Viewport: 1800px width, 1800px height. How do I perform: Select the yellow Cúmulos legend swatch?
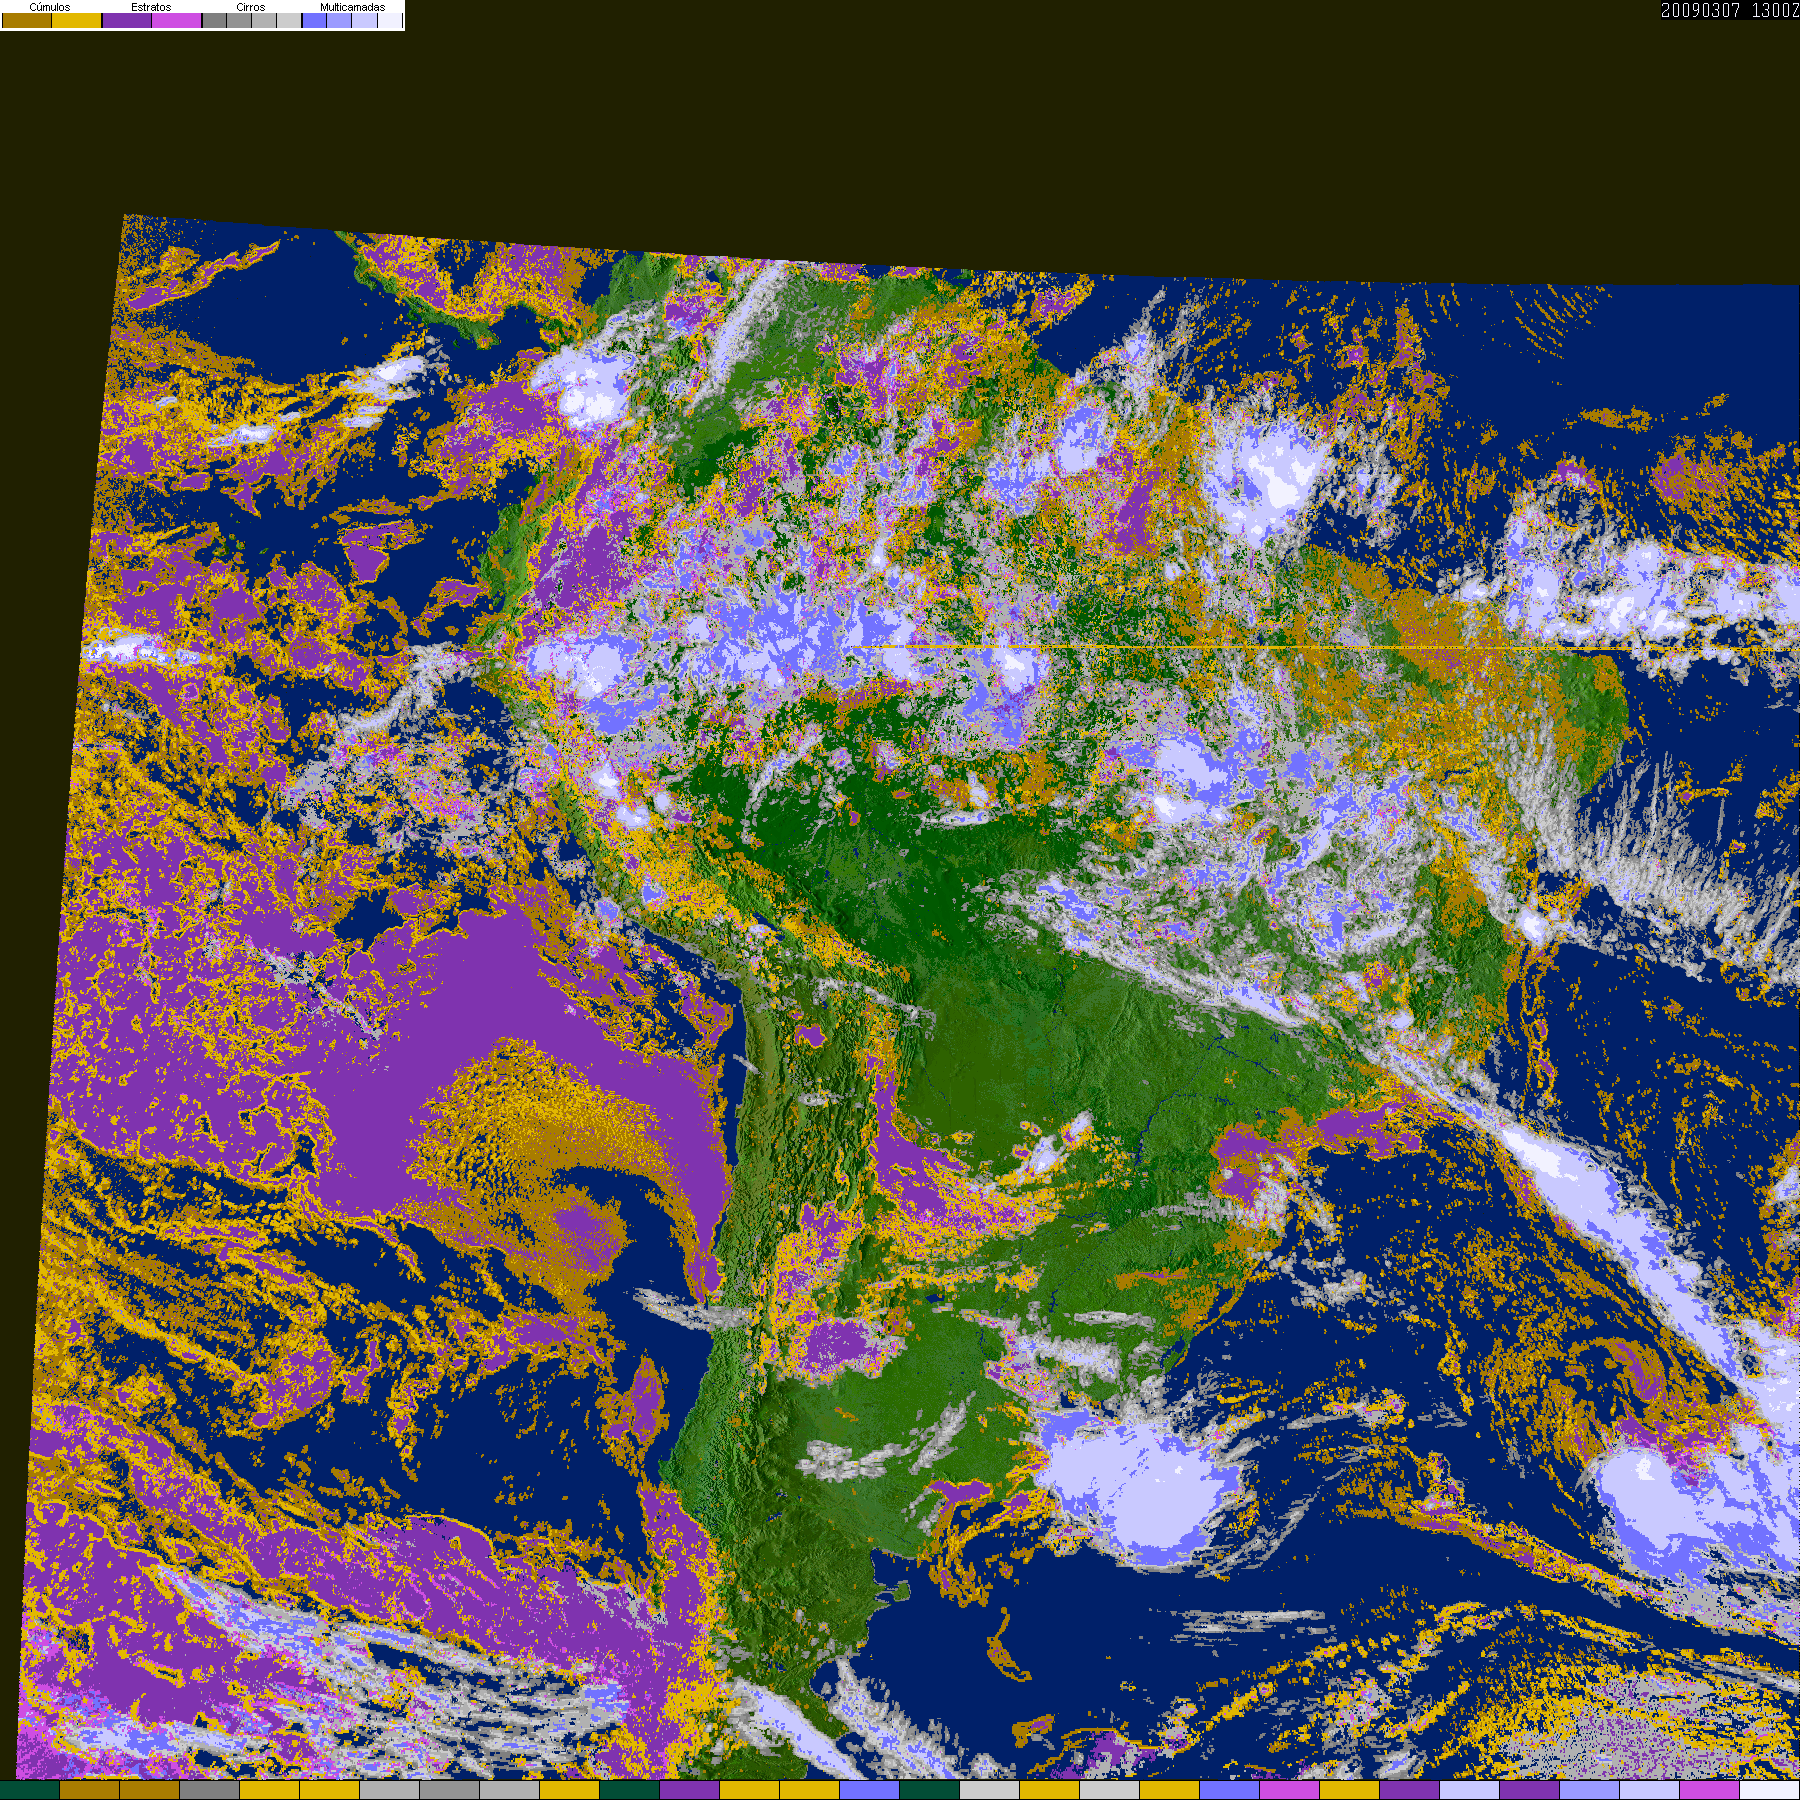click(77, 20)
